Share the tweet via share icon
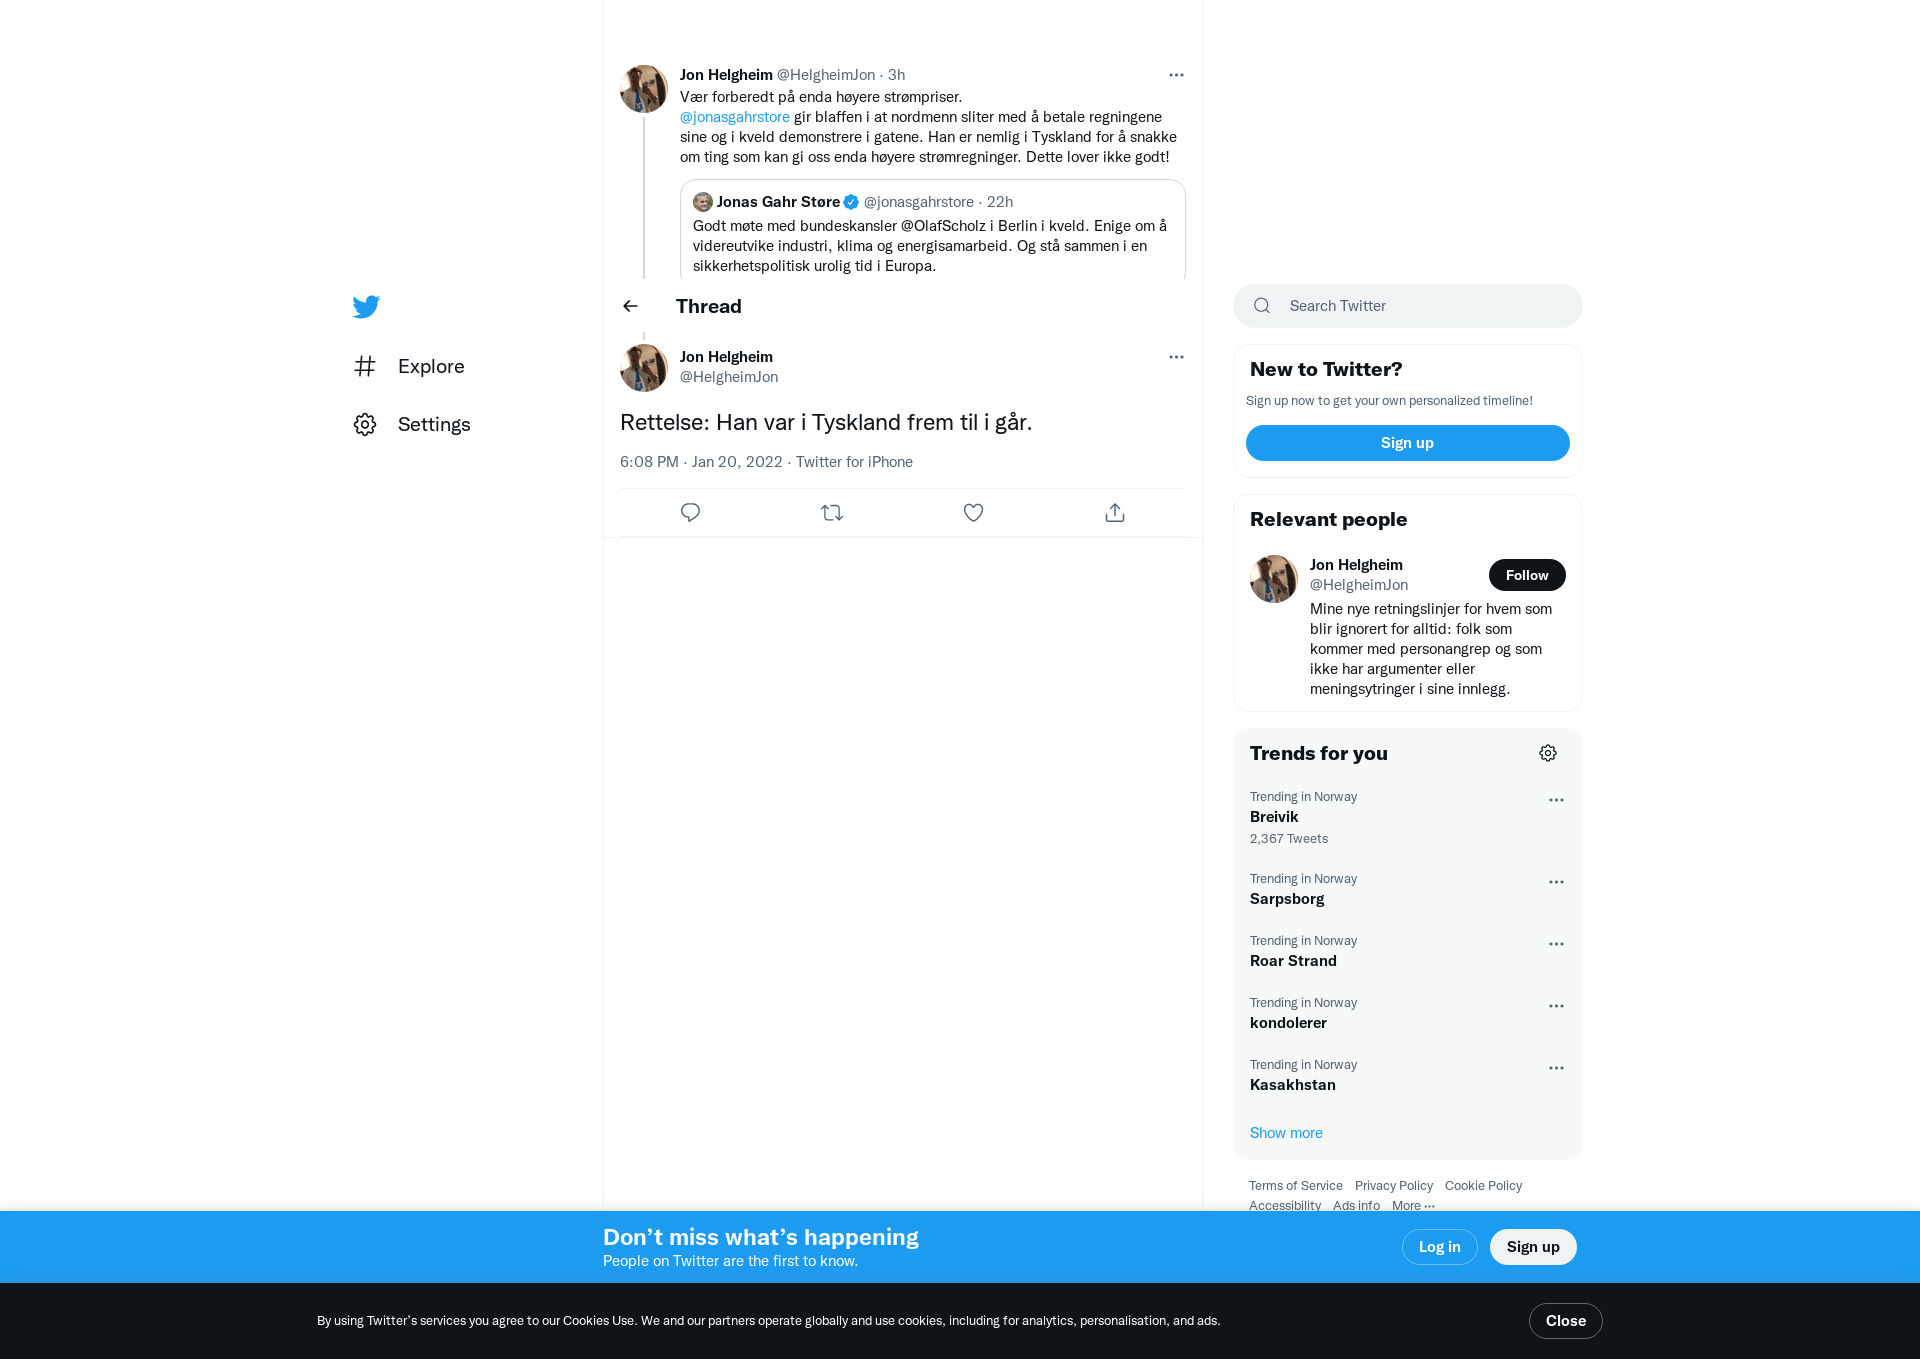This screenshot has height=1359, width=1920. [x=1115, y=512]
